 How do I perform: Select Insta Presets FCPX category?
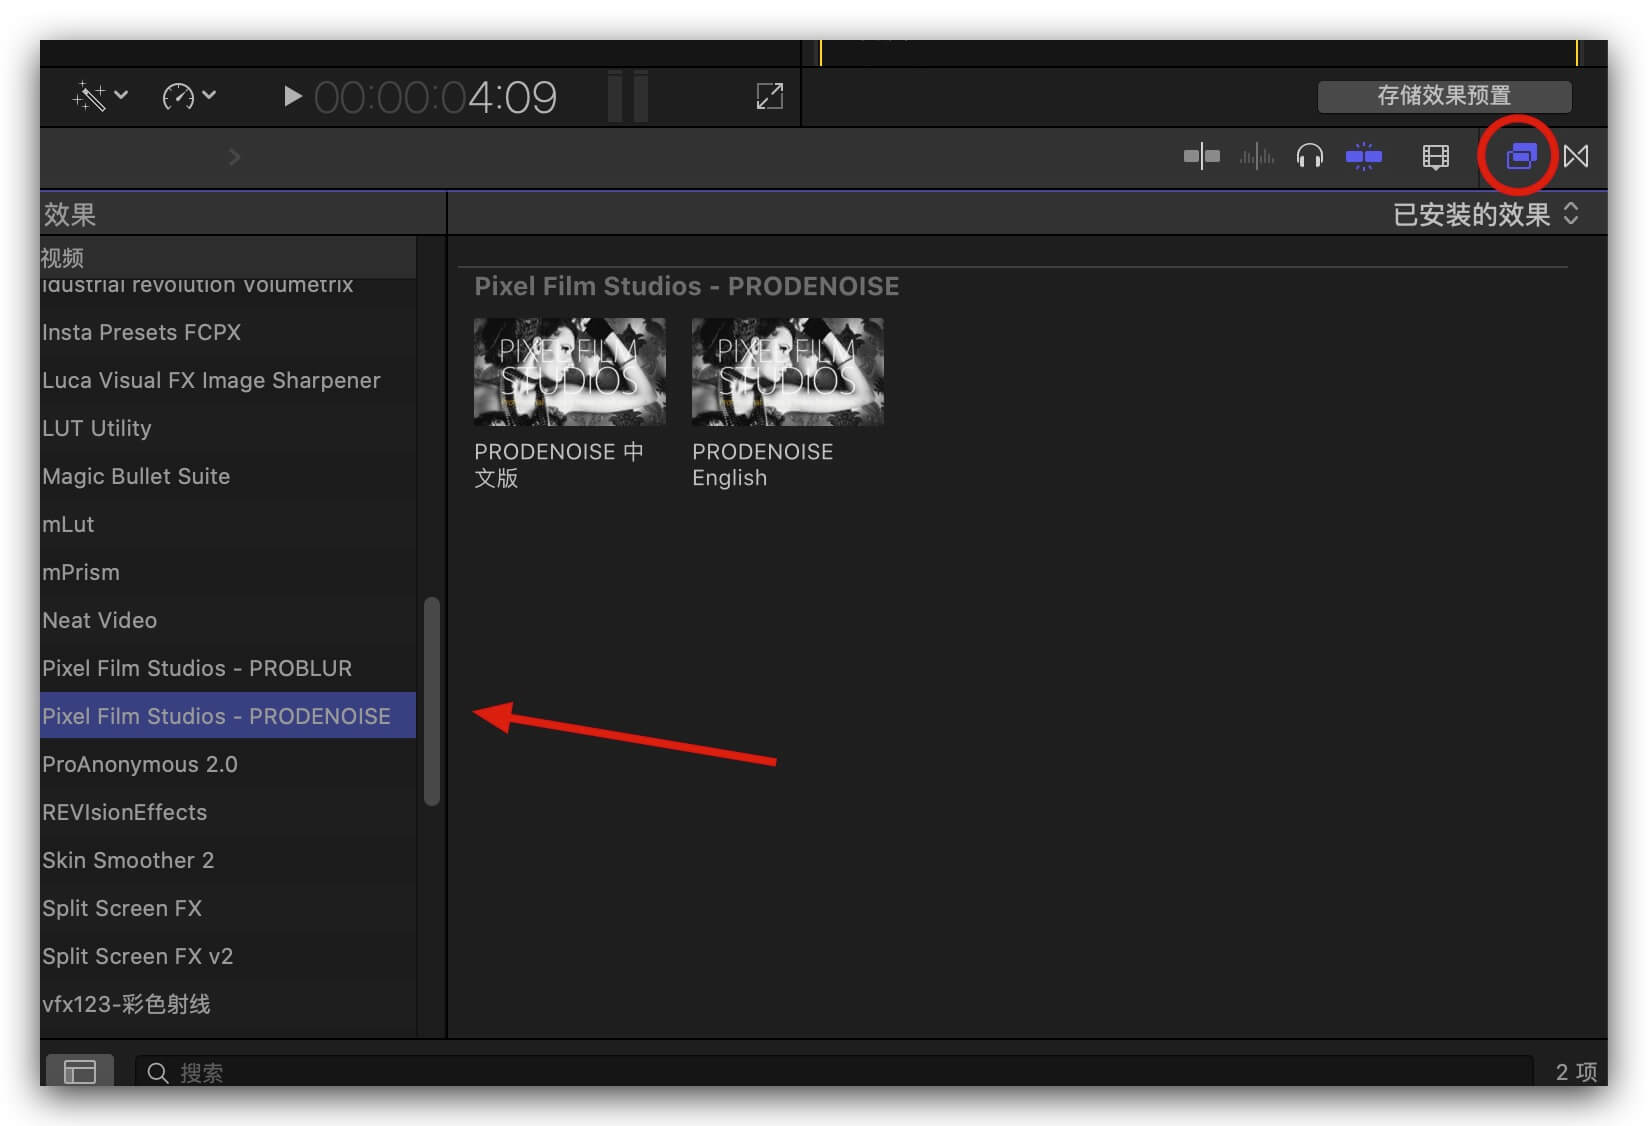pos(228,332)
